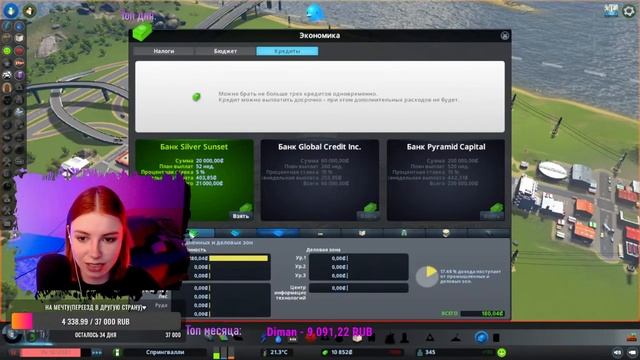Screen dimensions: 640x360
Task: Click the Банк Global Credit Inc. heading
Action: [320, 147]
